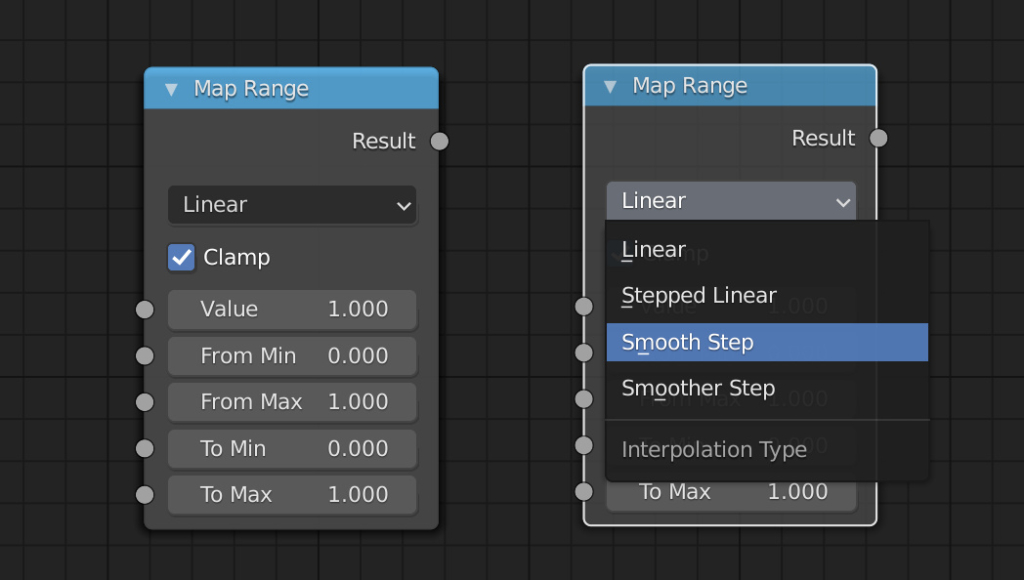This screenshot has width=1024, height=580.
Task: Click the From Max input socket on left node
Action: click(144, 402)
